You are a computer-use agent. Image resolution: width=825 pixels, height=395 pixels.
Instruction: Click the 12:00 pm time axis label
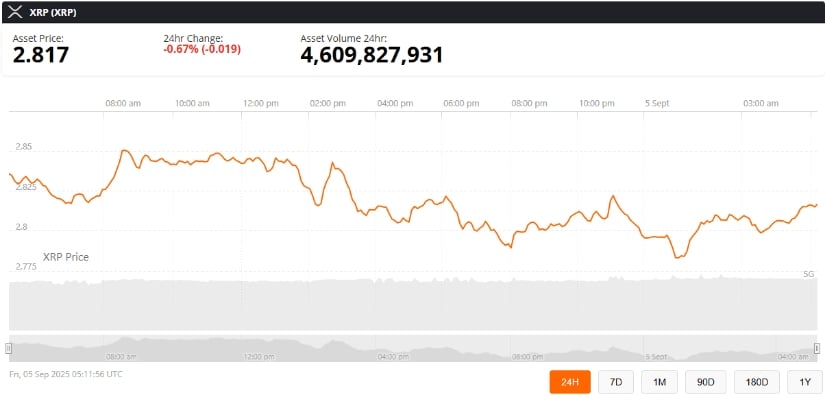pos(261,104)
